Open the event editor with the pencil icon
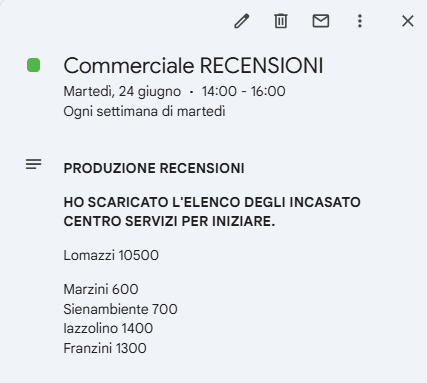Screen dimensions: 427x383 [x=242, y=21]
